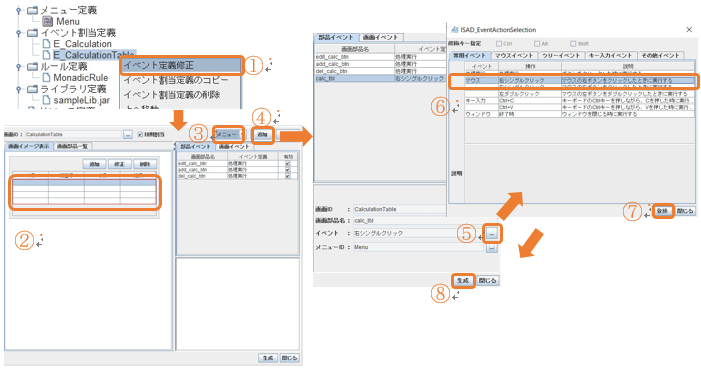Click the sampleLib.jar file icon

point(46,100)
